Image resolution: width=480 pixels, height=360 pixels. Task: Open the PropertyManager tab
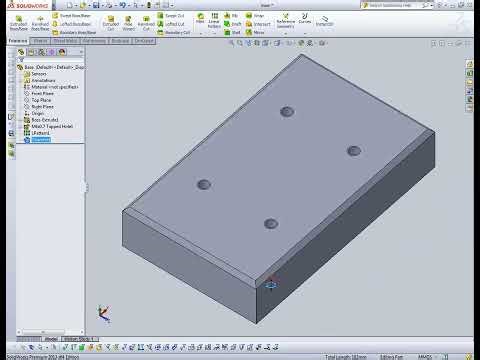click(x=31, y=52)
